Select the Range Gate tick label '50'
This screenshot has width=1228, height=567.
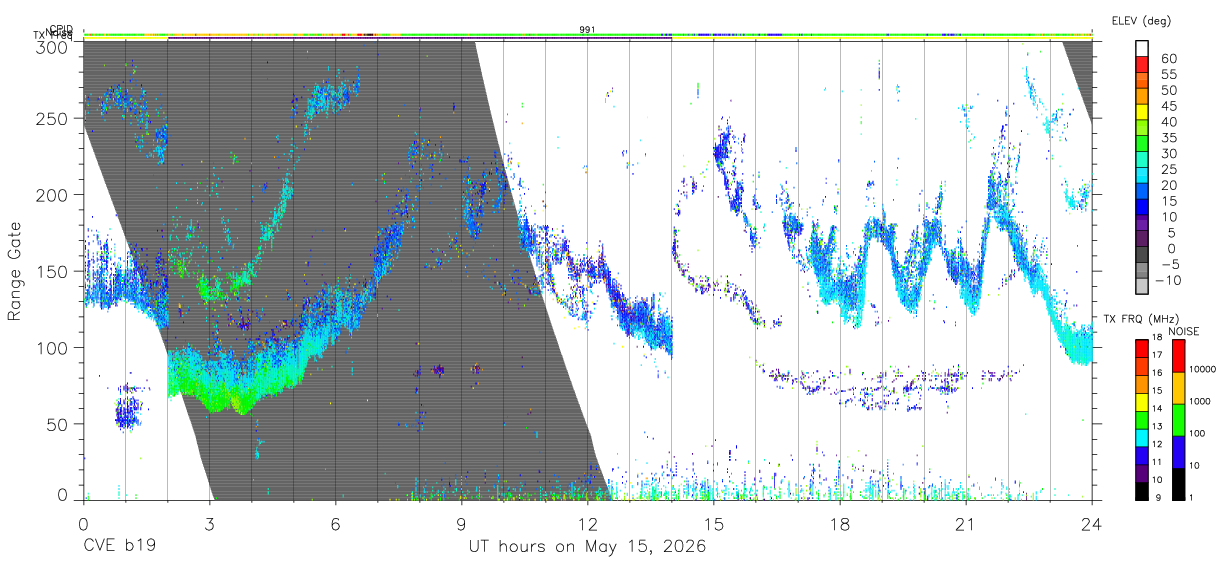click(x=57, y=424)
